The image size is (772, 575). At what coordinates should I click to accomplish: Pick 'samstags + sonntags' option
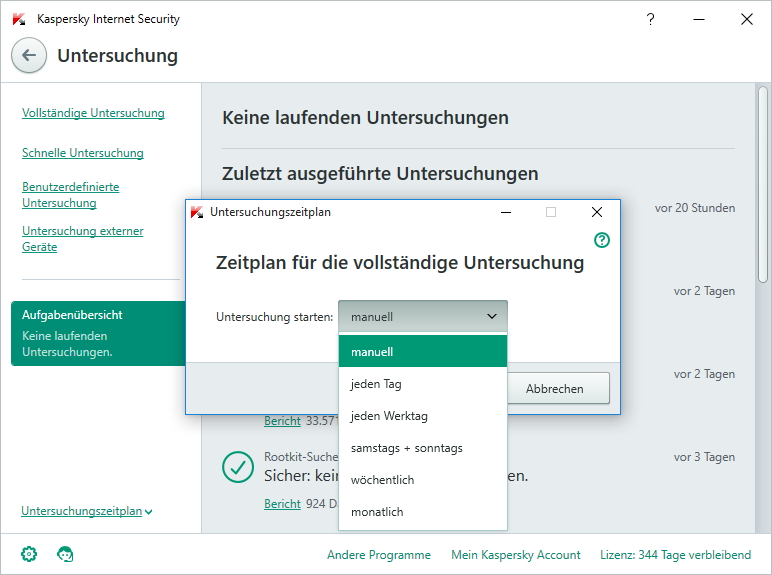(x=423, y=447)
